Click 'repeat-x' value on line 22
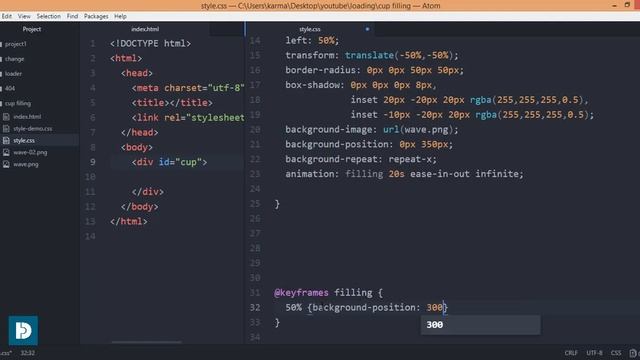 coord(410,159)
